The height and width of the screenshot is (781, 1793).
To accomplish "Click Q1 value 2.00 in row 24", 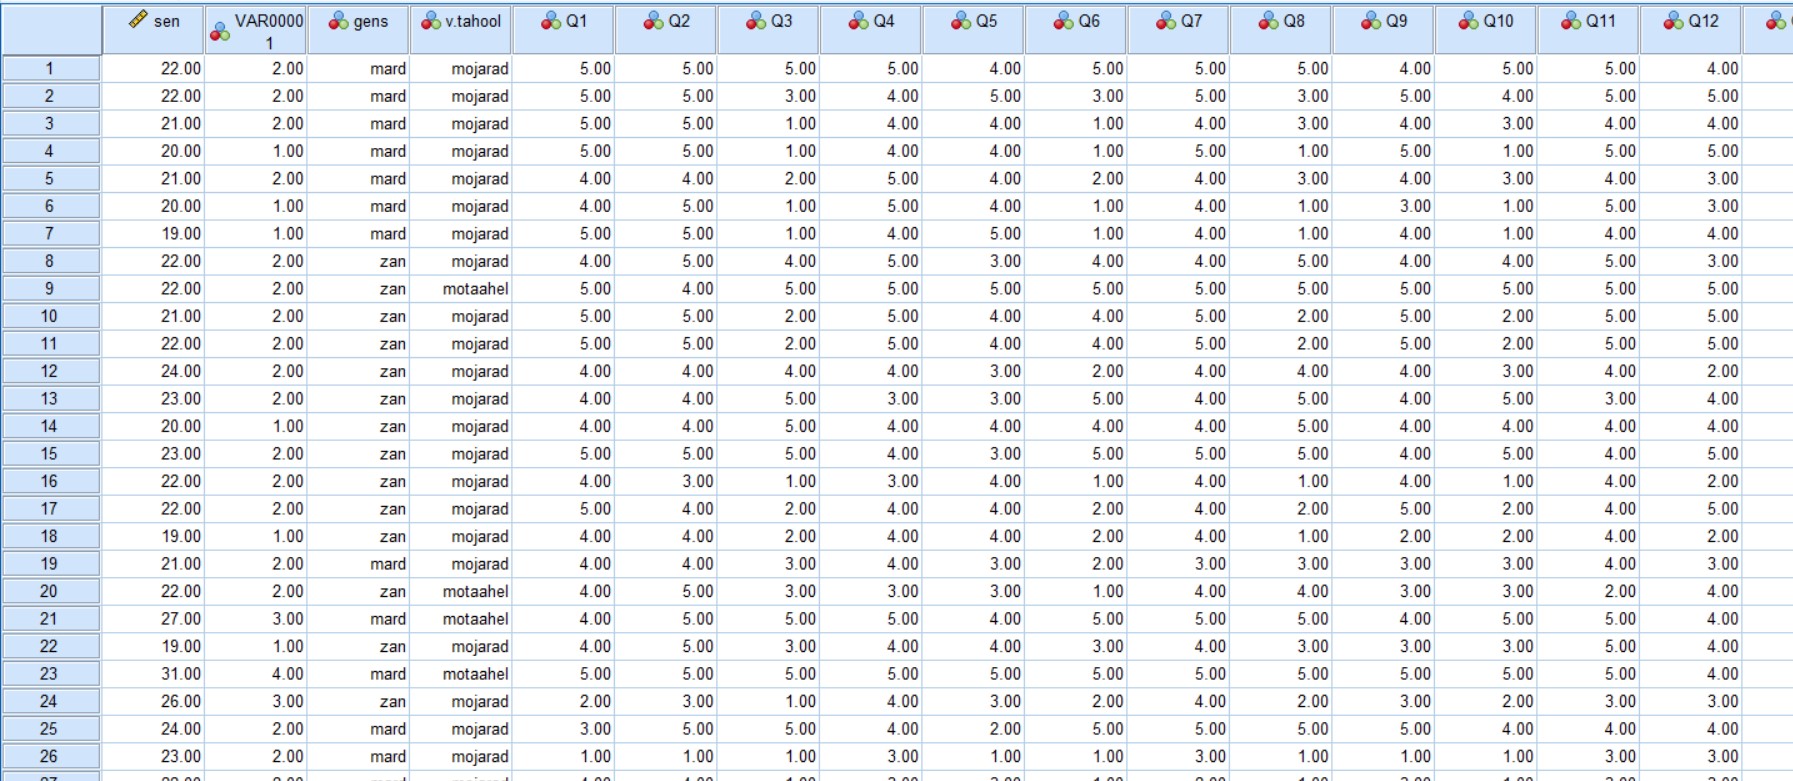I will pos(595,701).
